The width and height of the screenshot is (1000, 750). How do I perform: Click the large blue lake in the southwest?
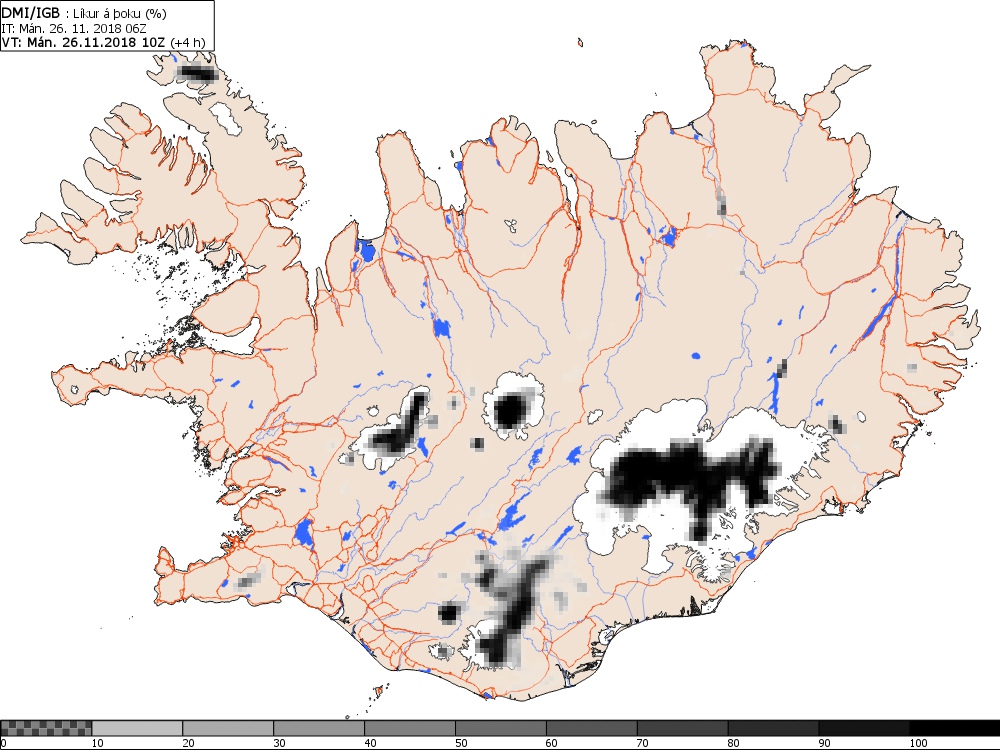coord(304,532)
